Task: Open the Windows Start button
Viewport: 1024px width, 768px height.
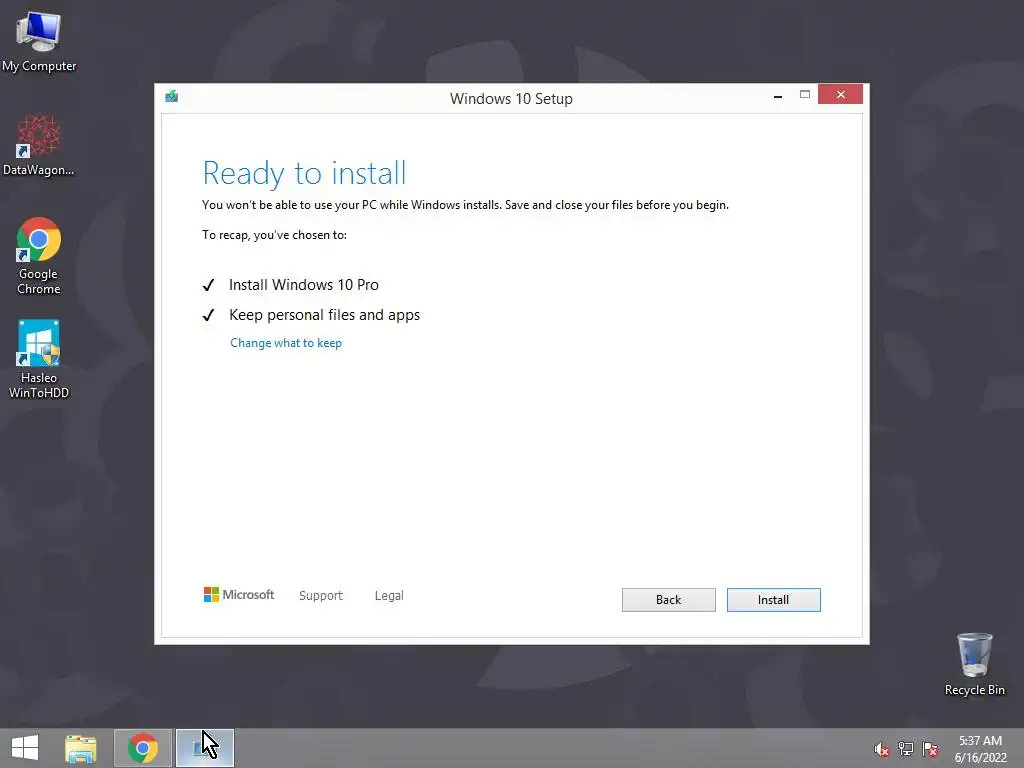Action: point(25,748)
